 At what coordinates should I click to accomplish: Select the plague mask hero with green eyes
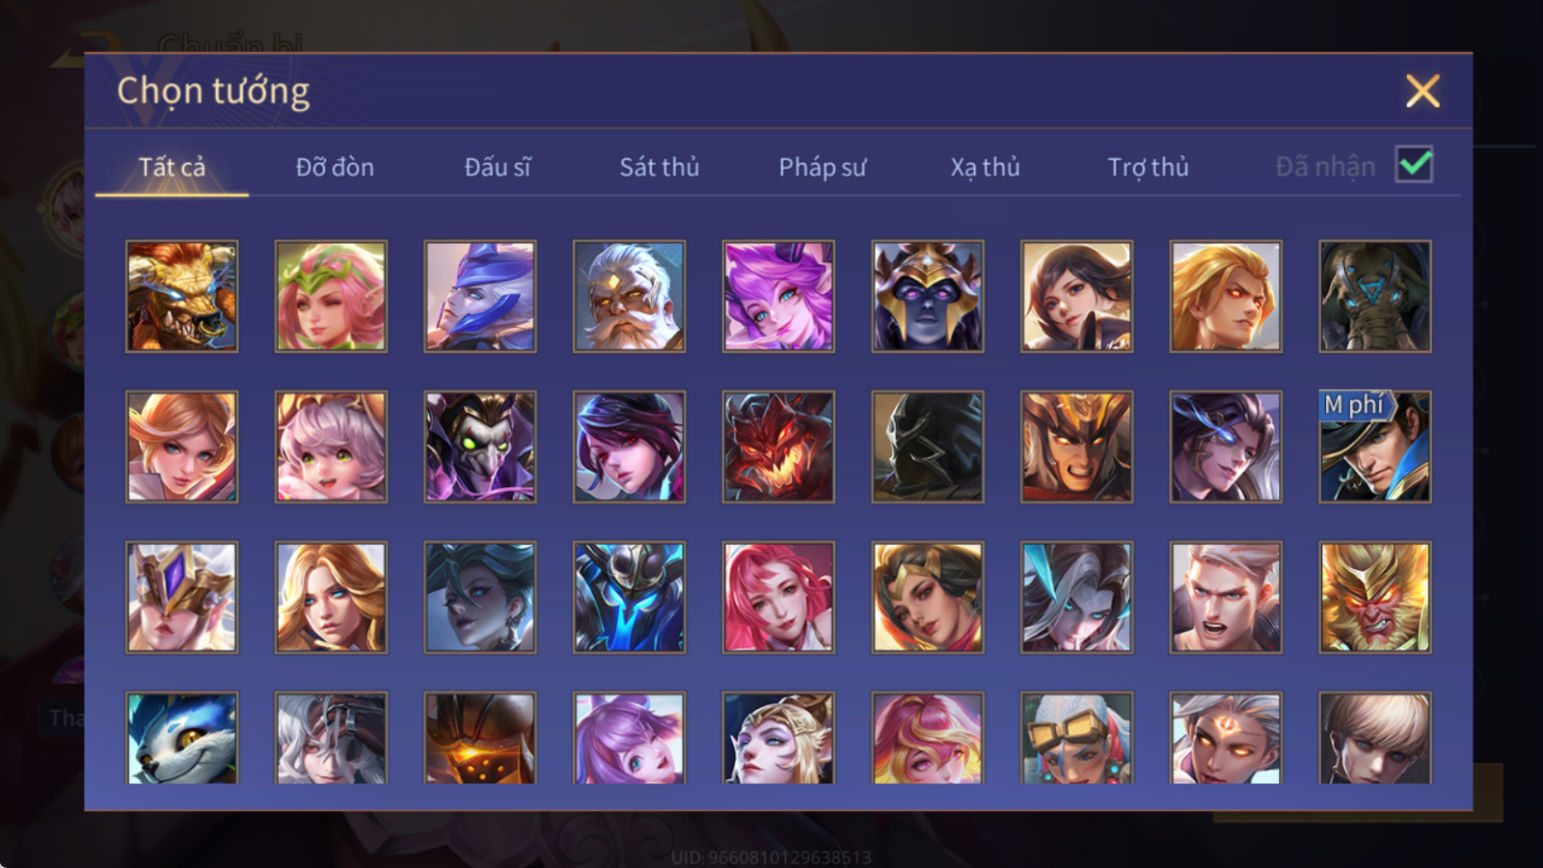coord(480,446)
